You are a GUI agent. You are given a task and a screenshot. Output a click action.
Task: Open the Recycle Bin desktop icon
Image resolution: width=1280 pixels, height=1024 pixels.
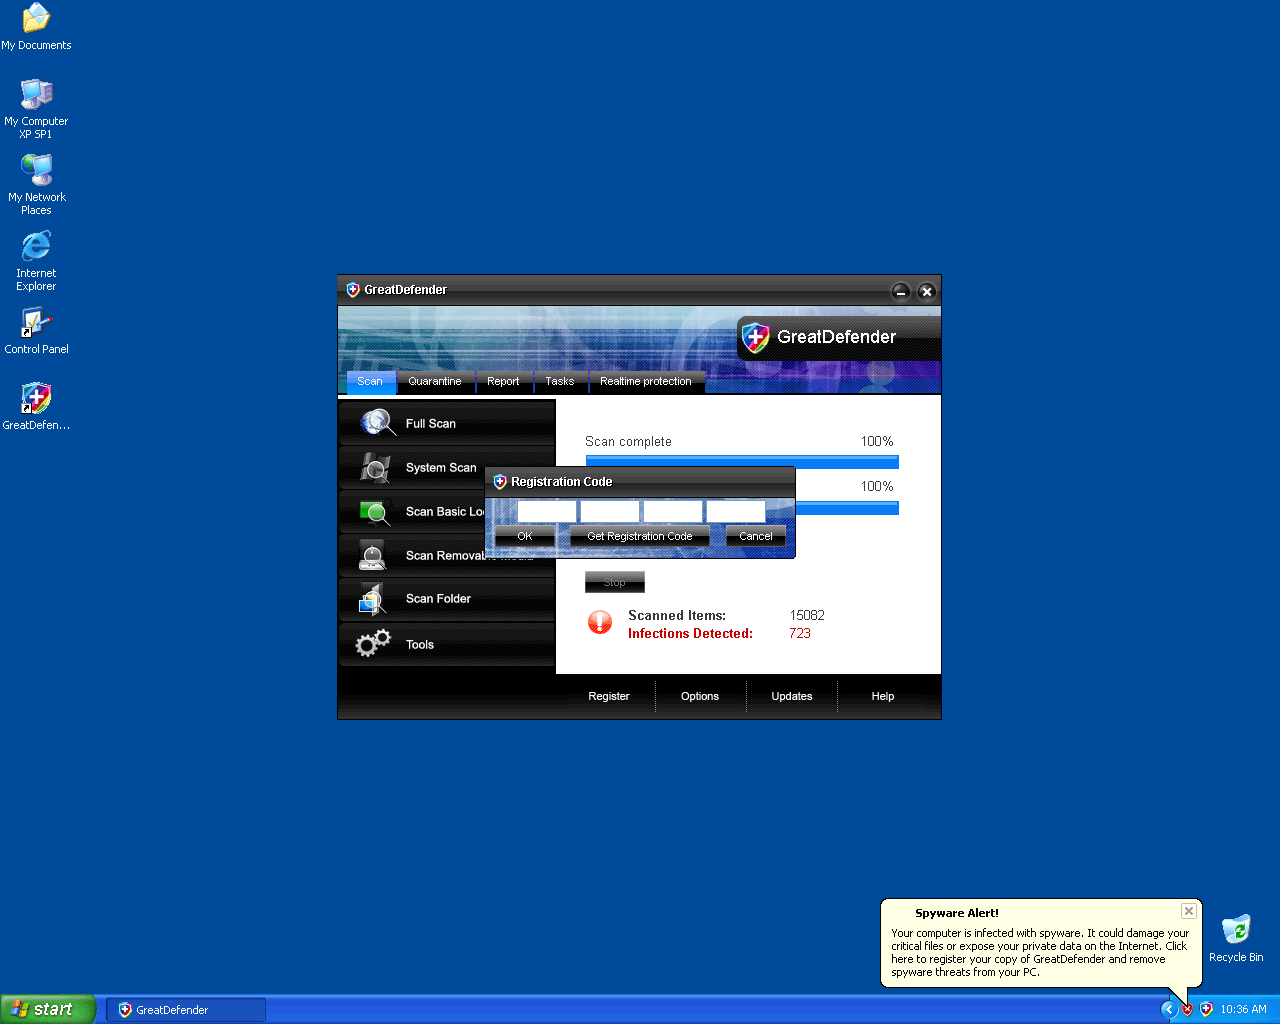coord(1236,930)
